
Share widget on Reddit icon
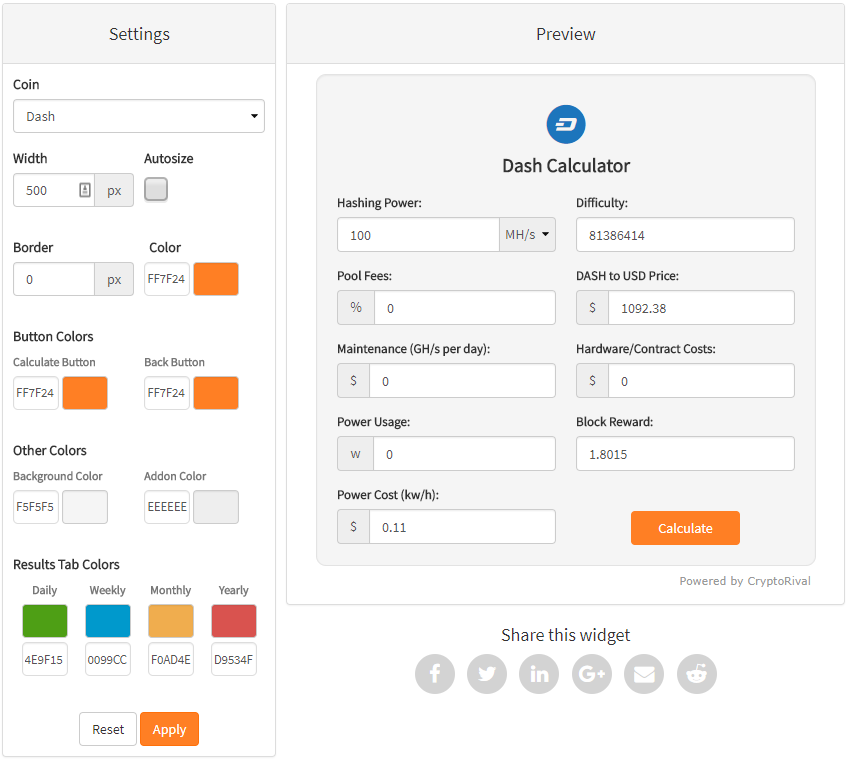click(696, 674)
